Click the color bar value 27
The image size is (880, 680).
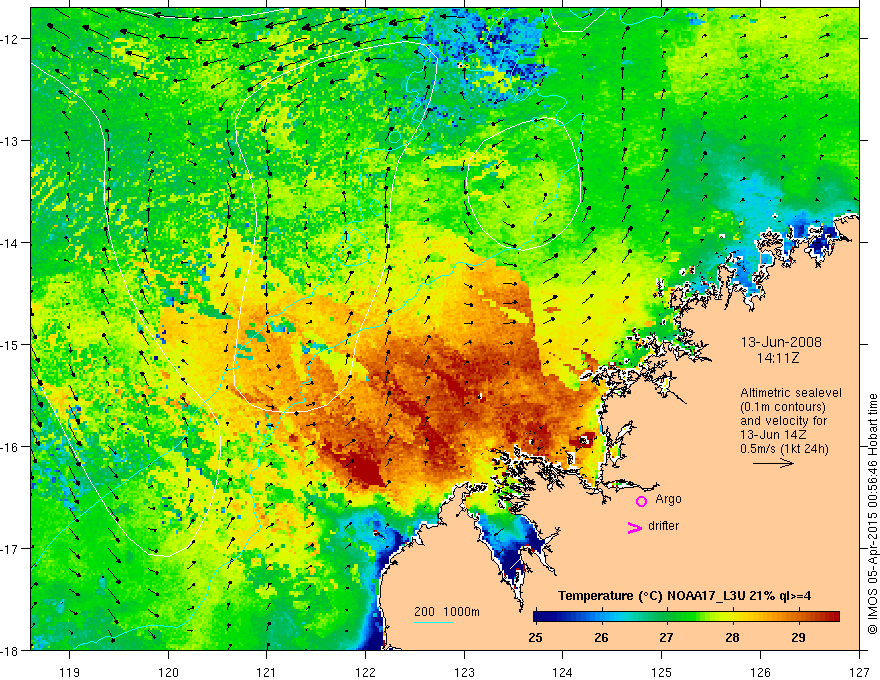666,637
